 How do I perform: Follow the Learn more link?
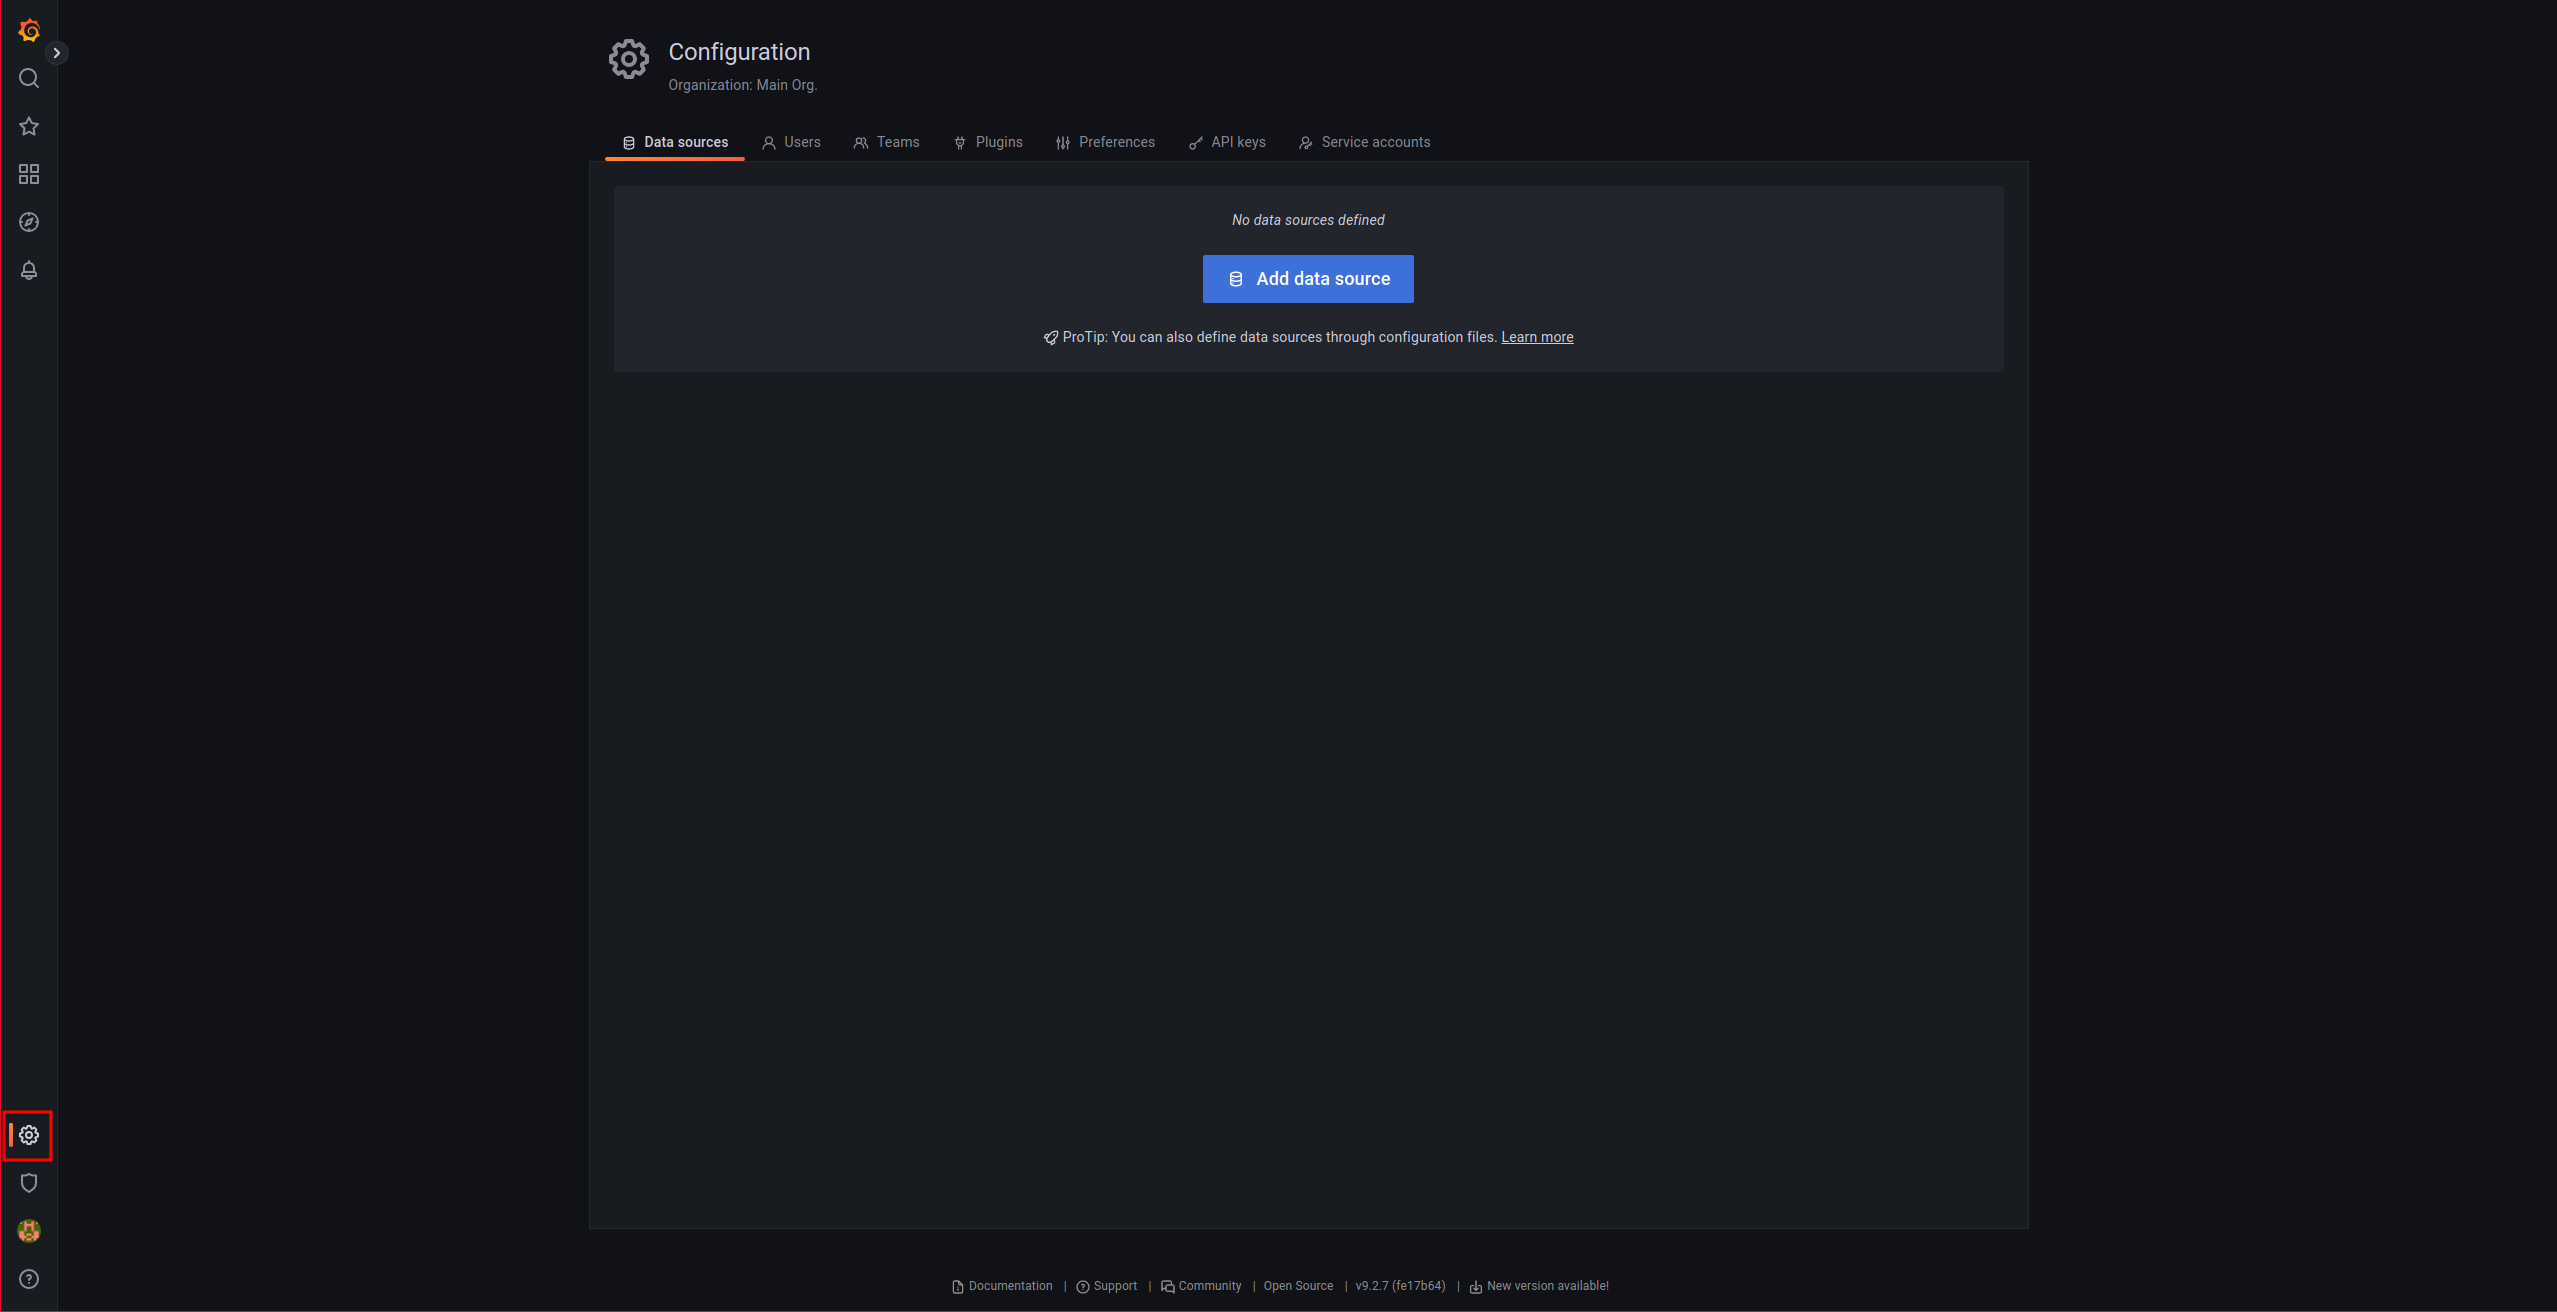tap(1537, 337)
